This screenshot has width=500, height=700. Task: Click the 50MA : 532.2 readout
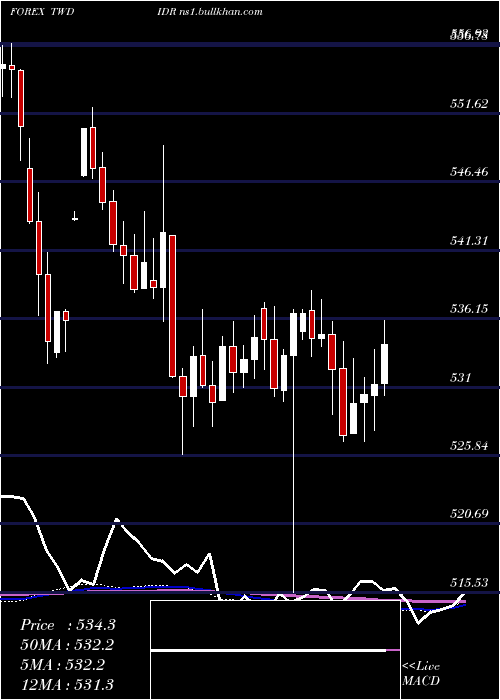coord(67,645)
